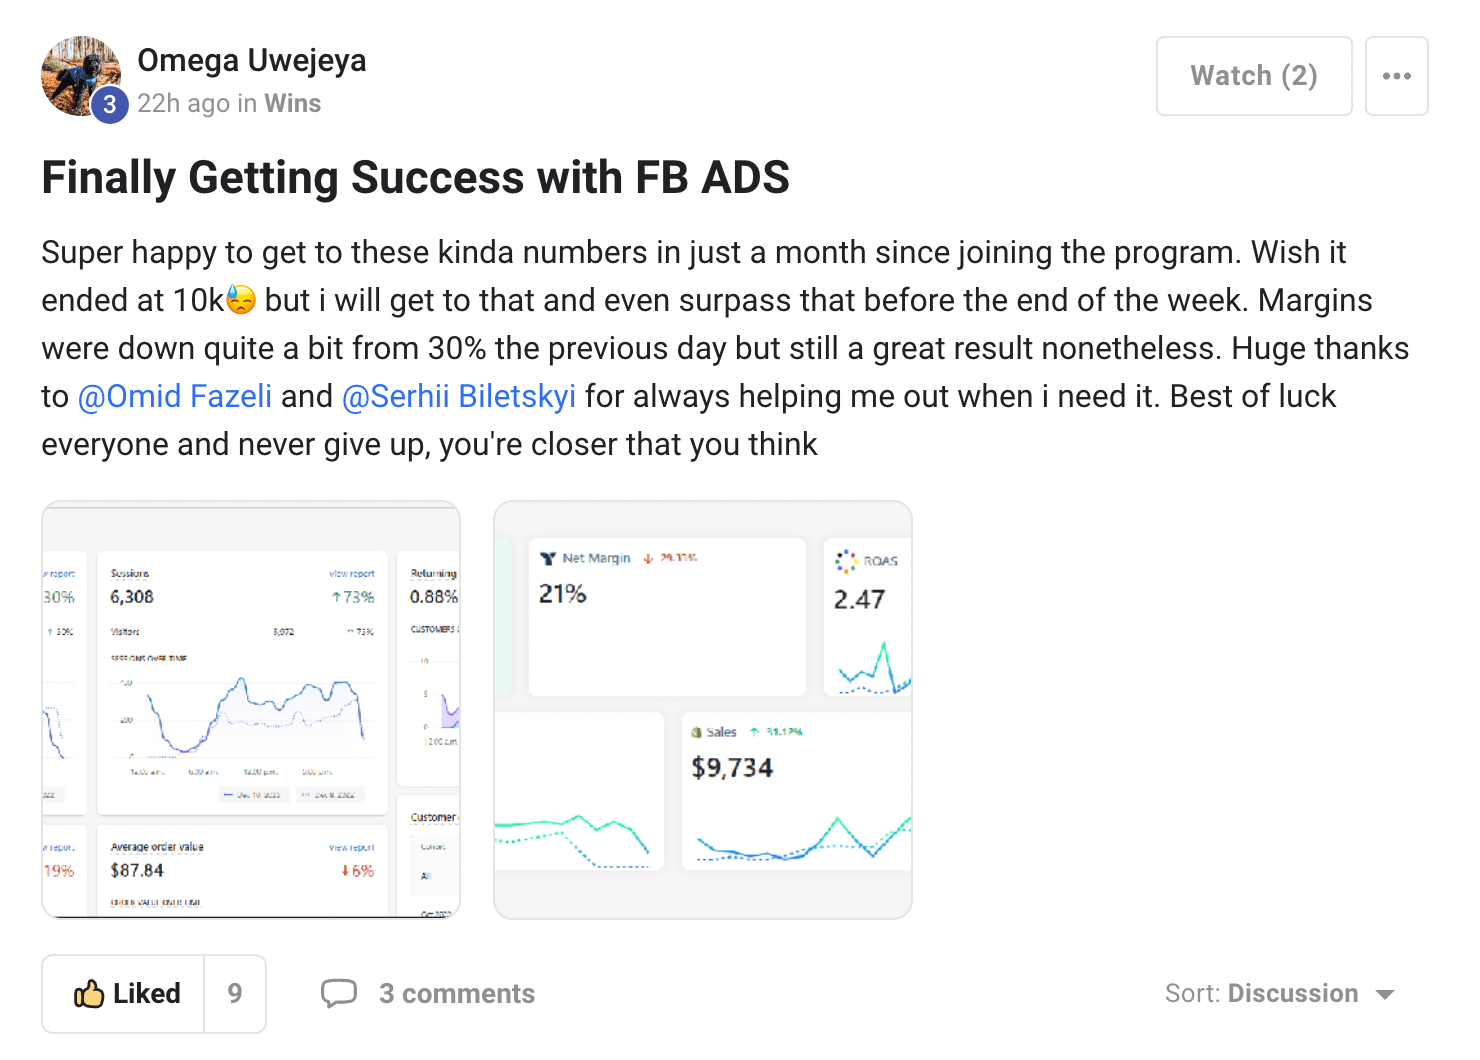
Task: Click the speech bubble comments icon
Action: tap(339, 993)
